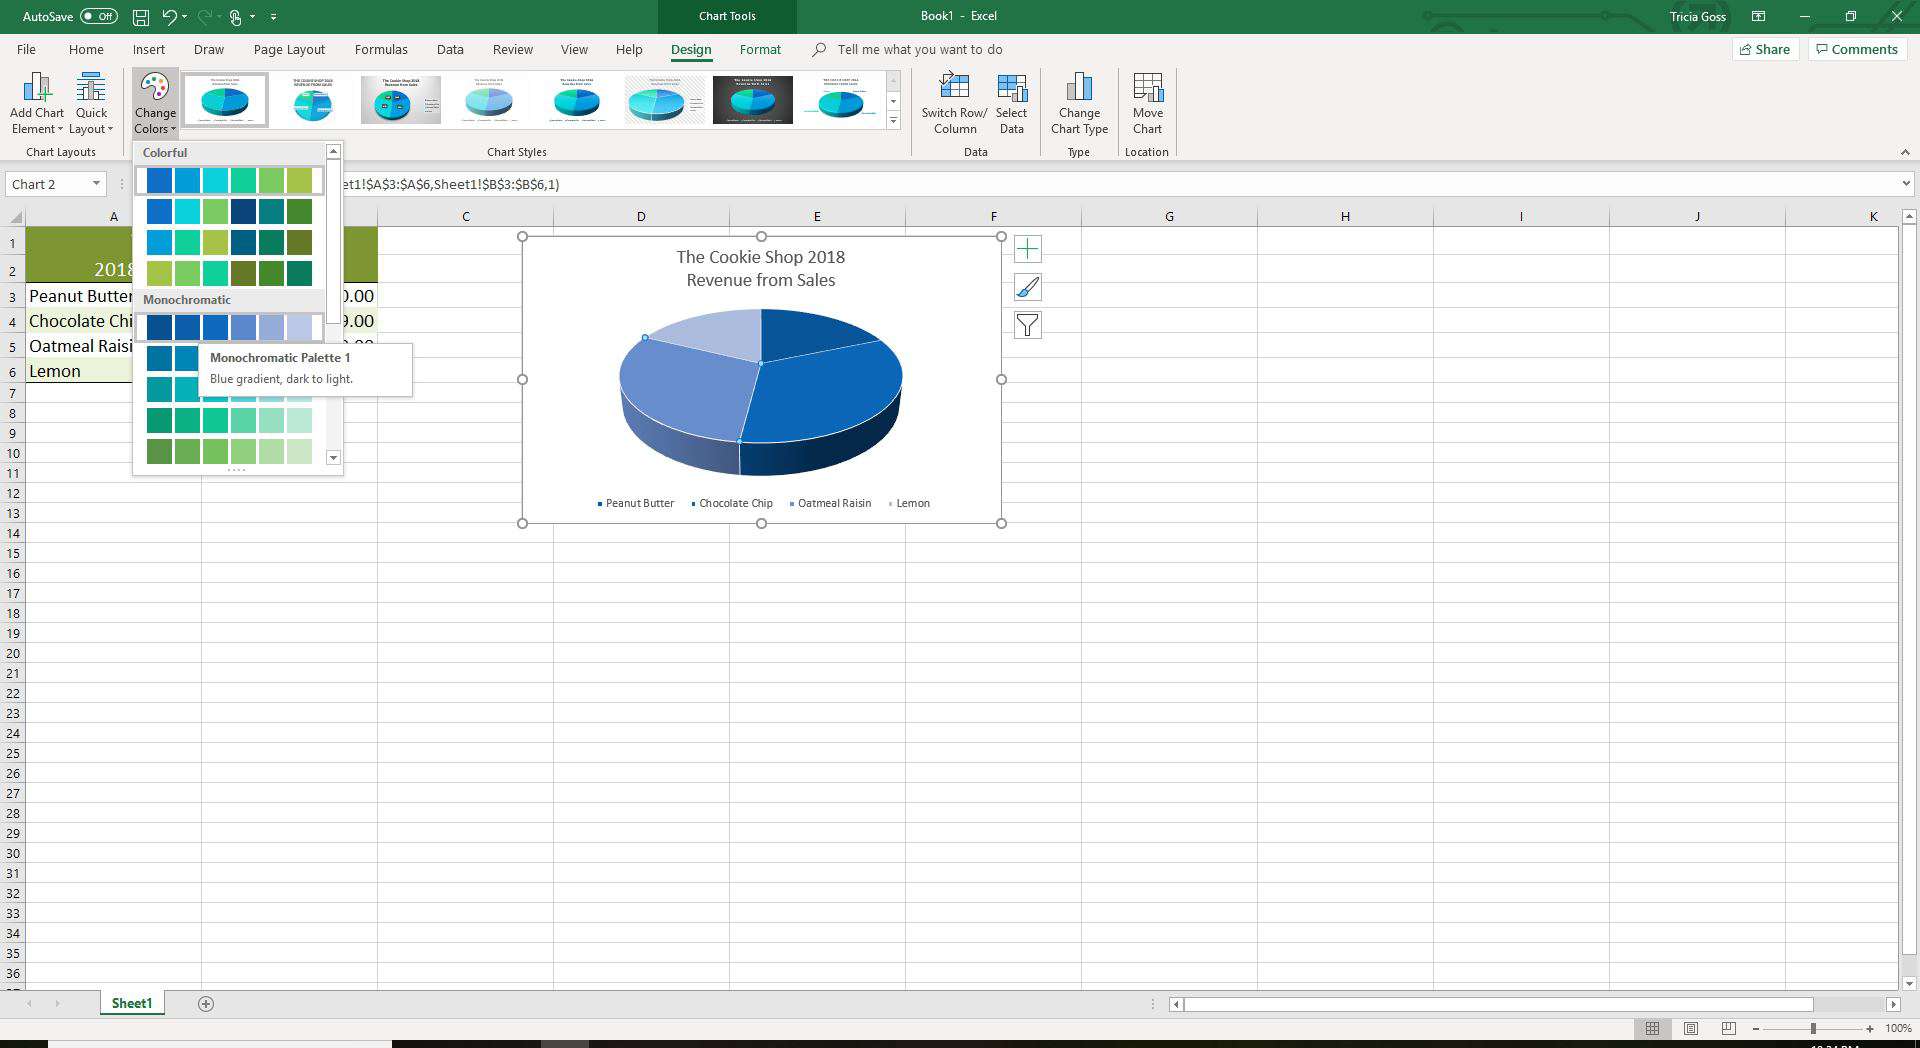The height and width of the screenshot is (1048, 1920).
Task: Choose the dark-background chart style thumbnail
Action: pos(753,99)
